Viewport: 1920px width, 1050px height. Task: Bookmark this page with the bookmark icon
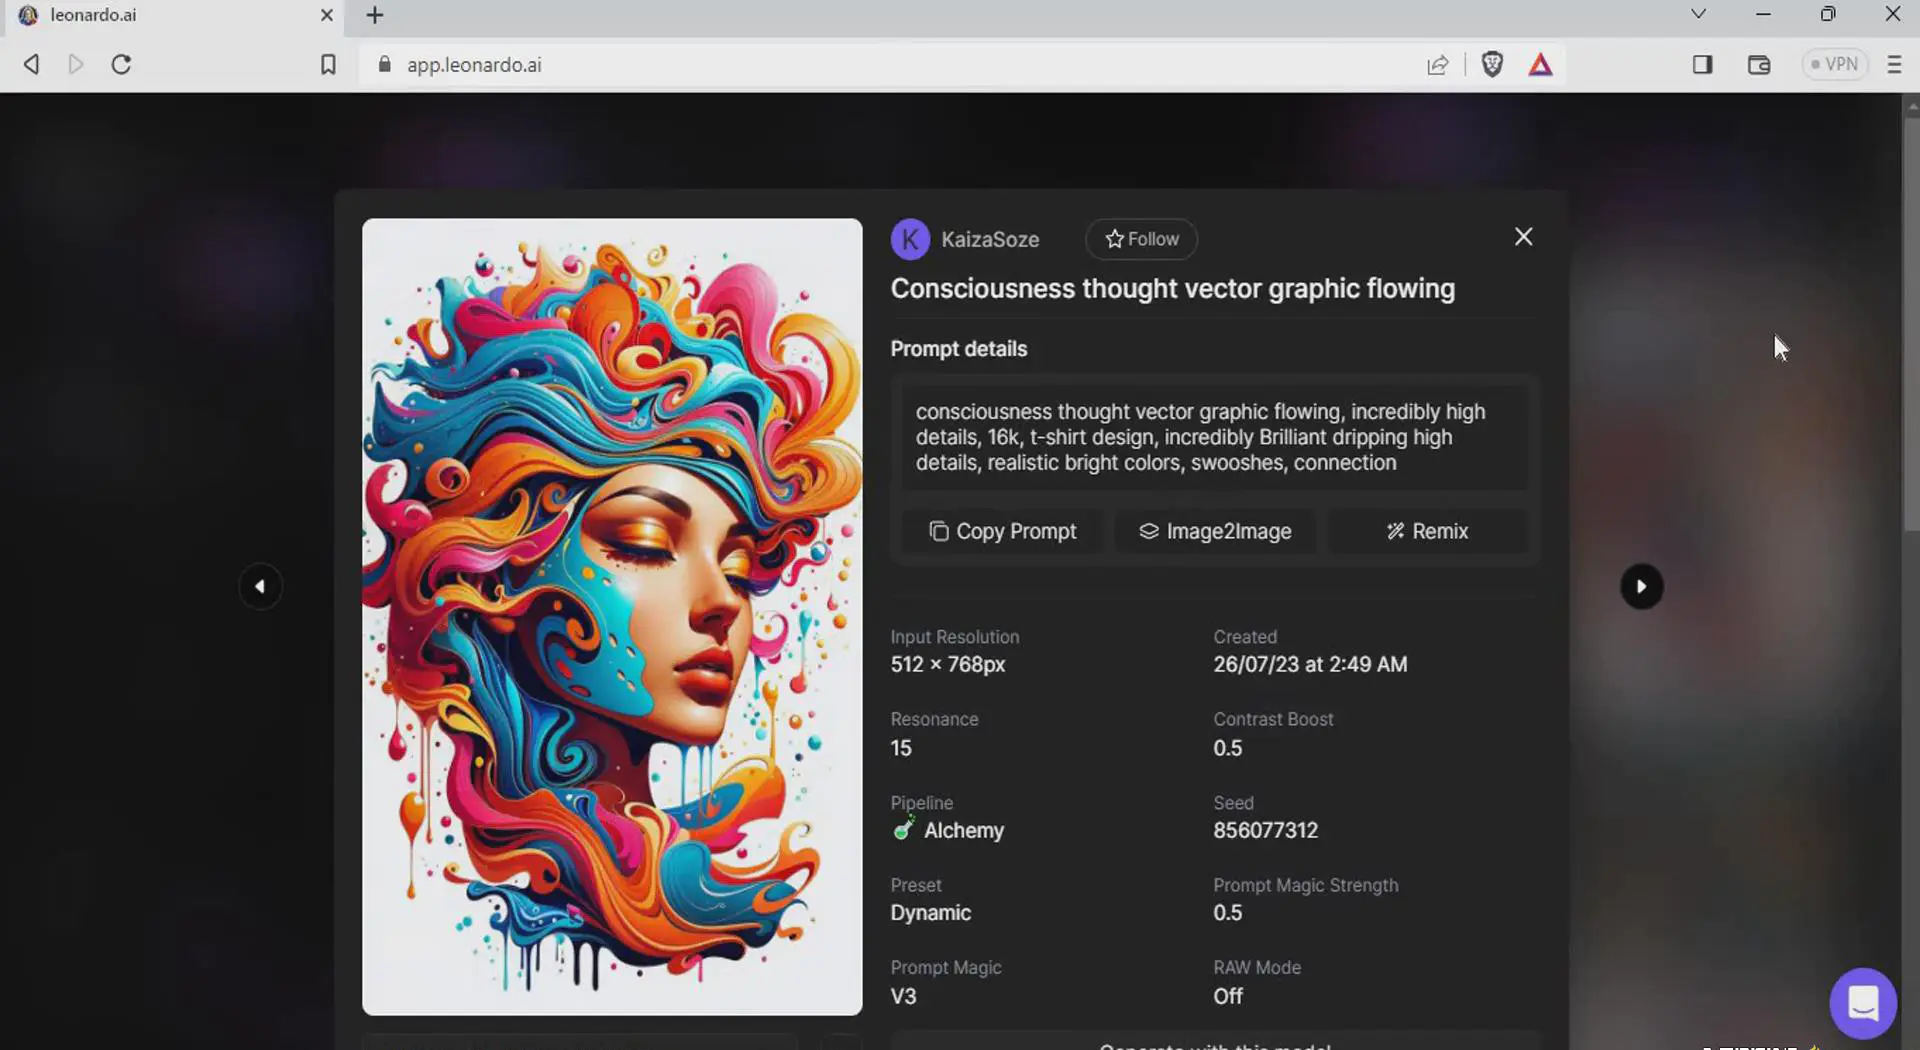pos(328,65)
